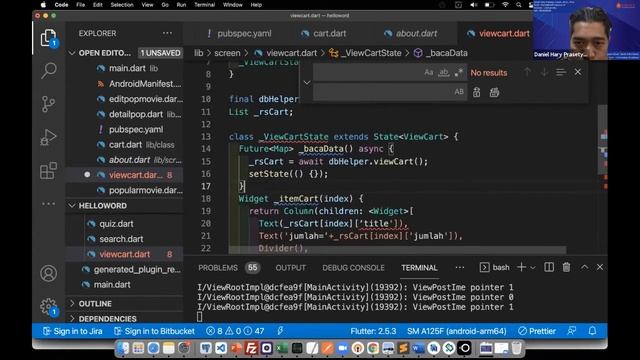The height and width of the screenshot is (360, 640).
Task: Maximize the panel size chevron
Action: pos(584,267)
